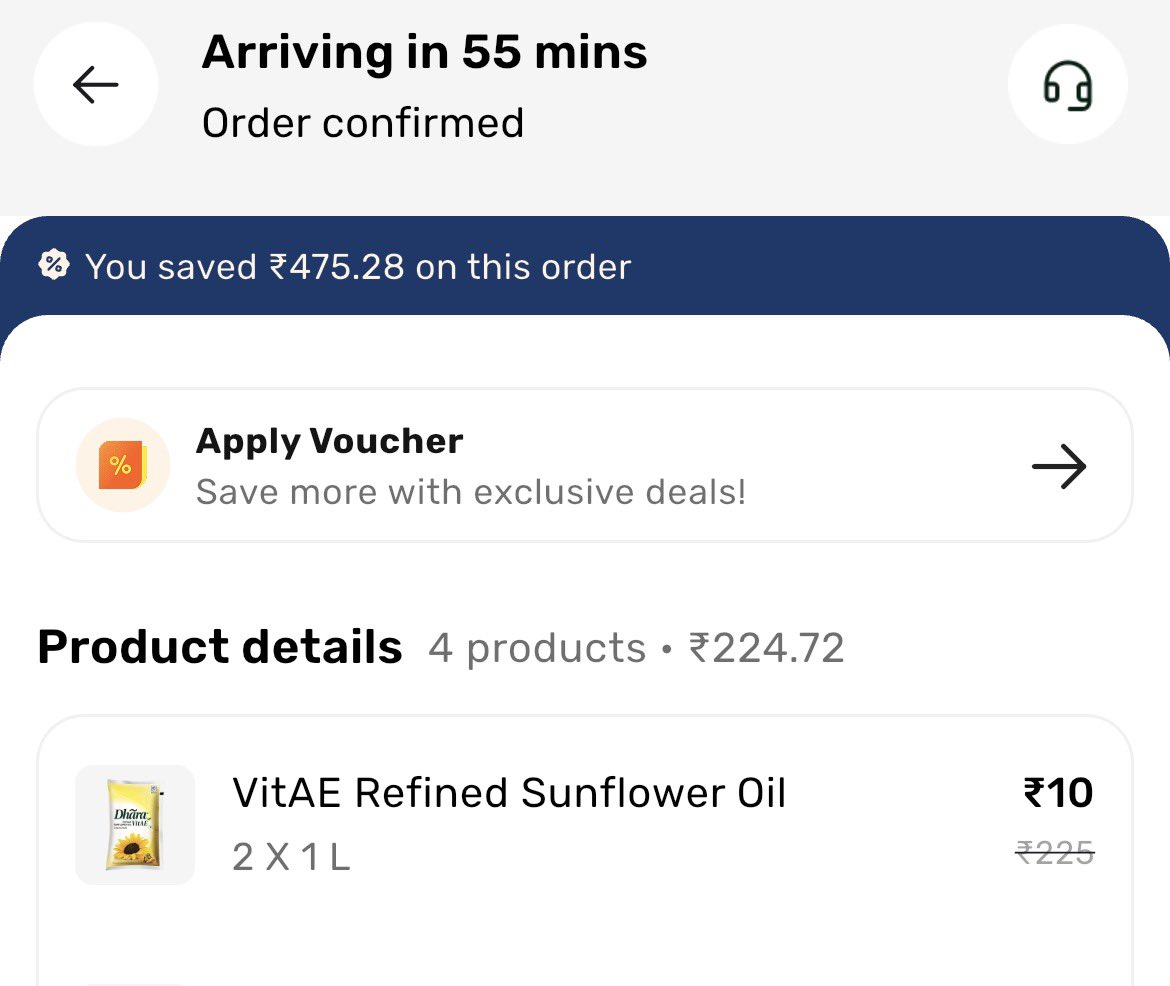Tap the savings percent badge icon

click(x=54, y=265)
